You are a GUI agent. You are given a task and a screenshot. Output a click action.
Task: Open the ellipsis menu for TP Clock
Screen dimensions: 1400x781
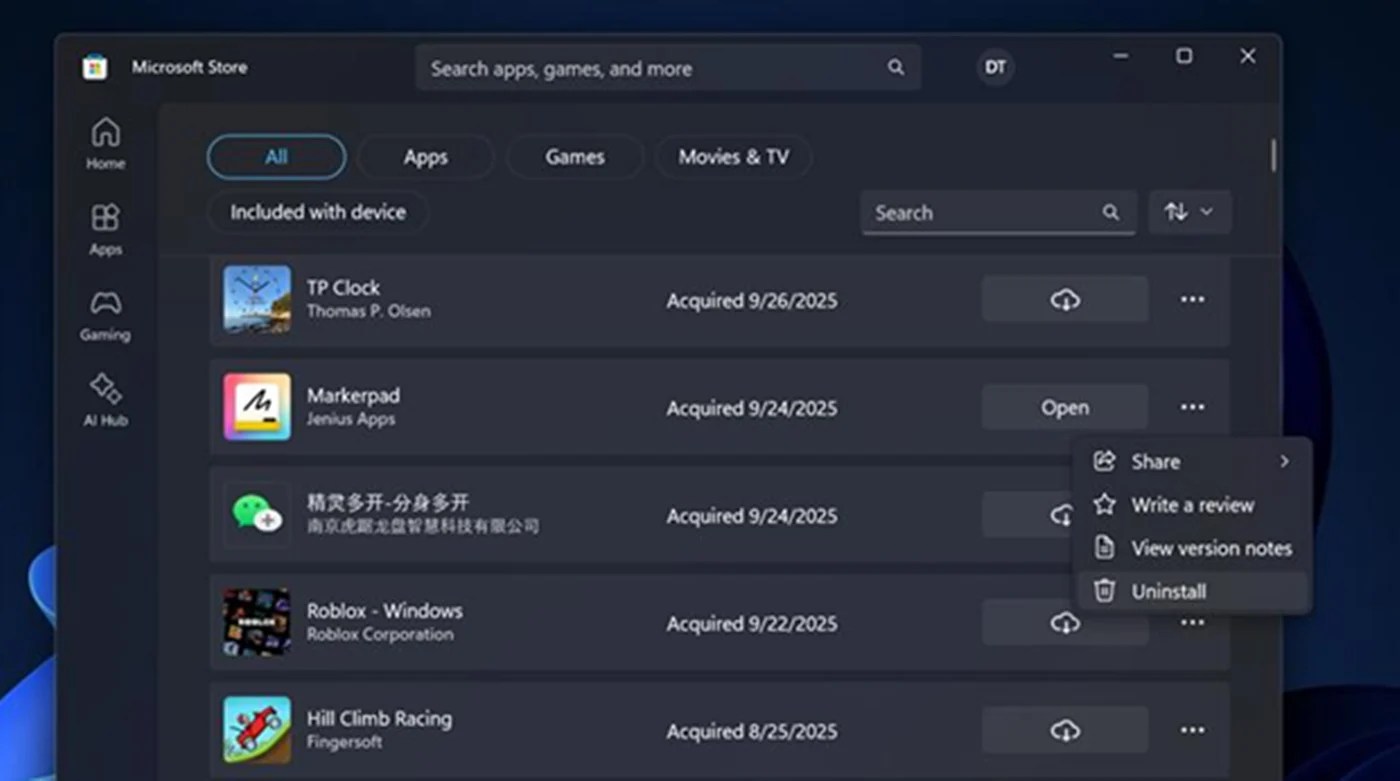click(x=1192, y=299)
